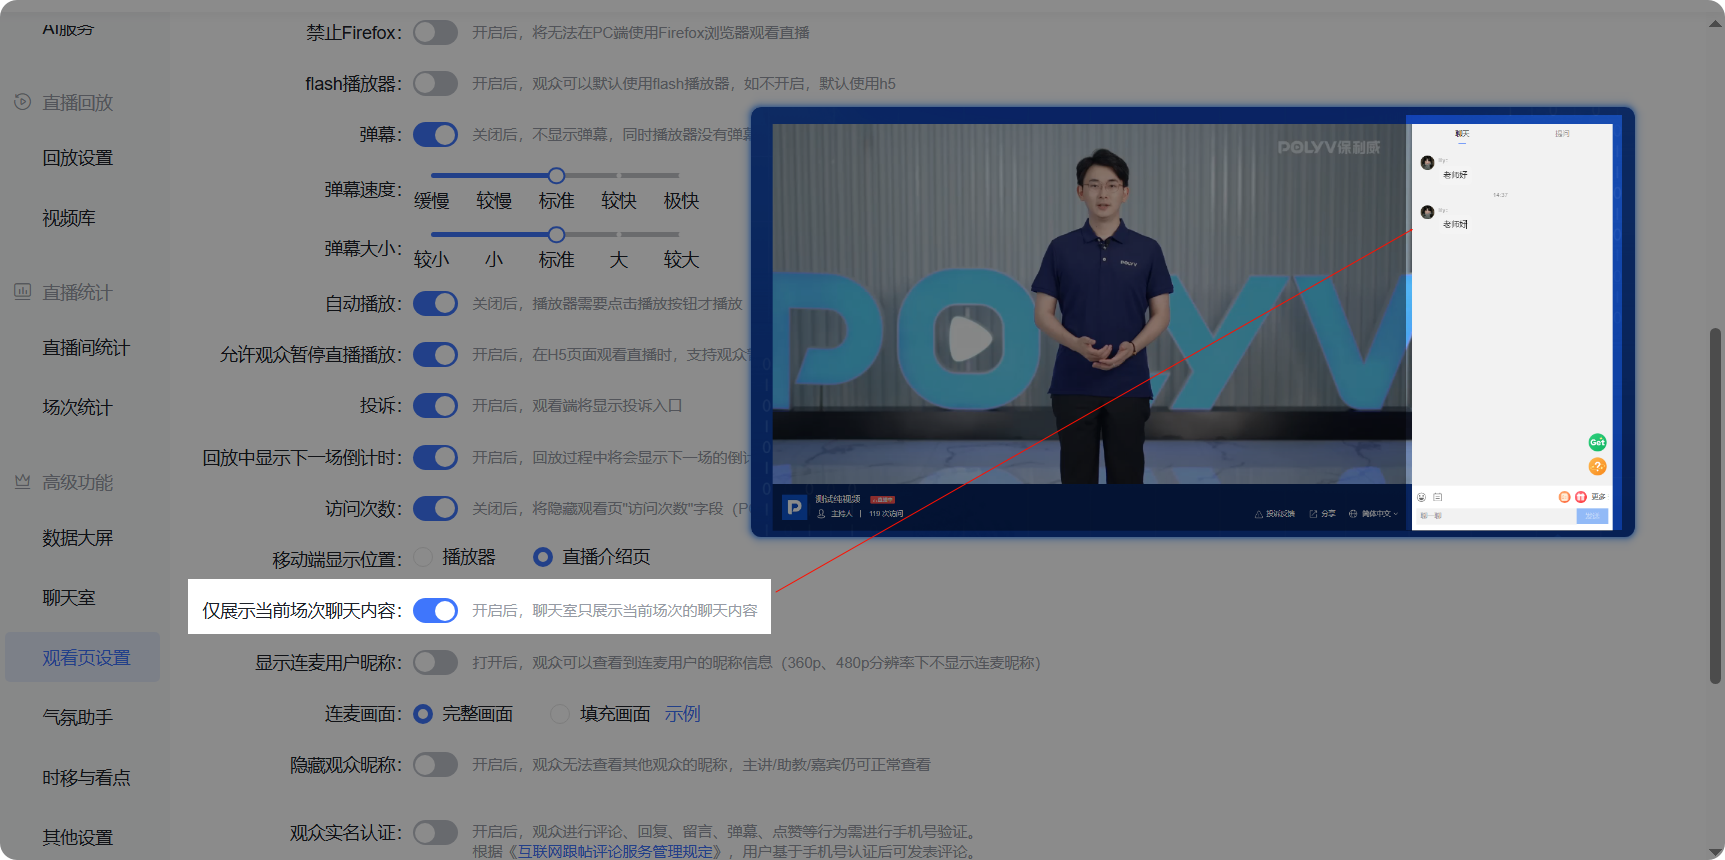The width and height of the screenshot is (1725, 860).
Task: Click the orange round icon beside the gift
Action: pos(1564,497)
